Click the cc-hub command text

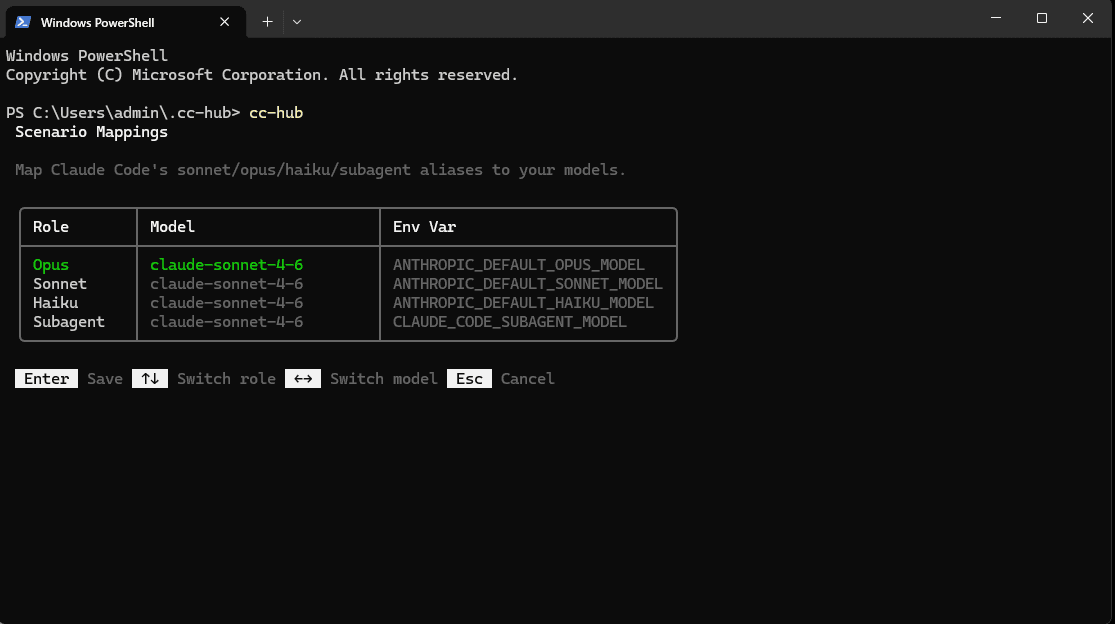pyautogui.click(x=276, y=113)
